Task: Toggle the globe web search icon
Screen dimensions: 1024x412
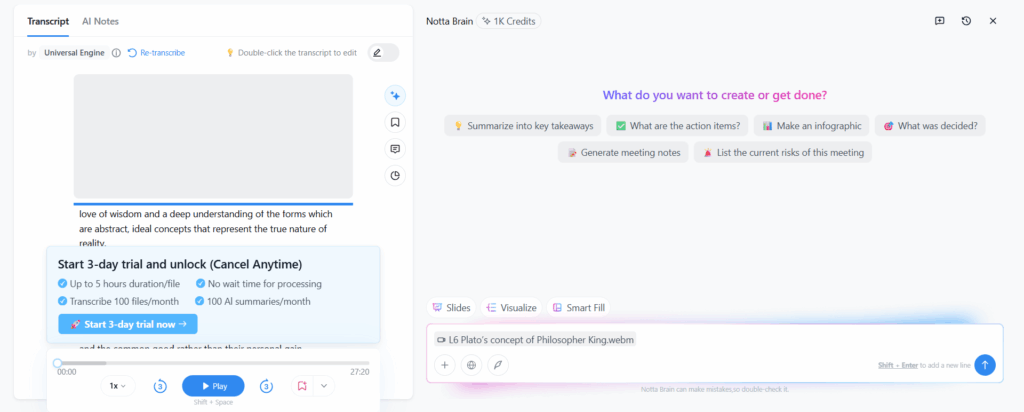Action: point(472,365)
